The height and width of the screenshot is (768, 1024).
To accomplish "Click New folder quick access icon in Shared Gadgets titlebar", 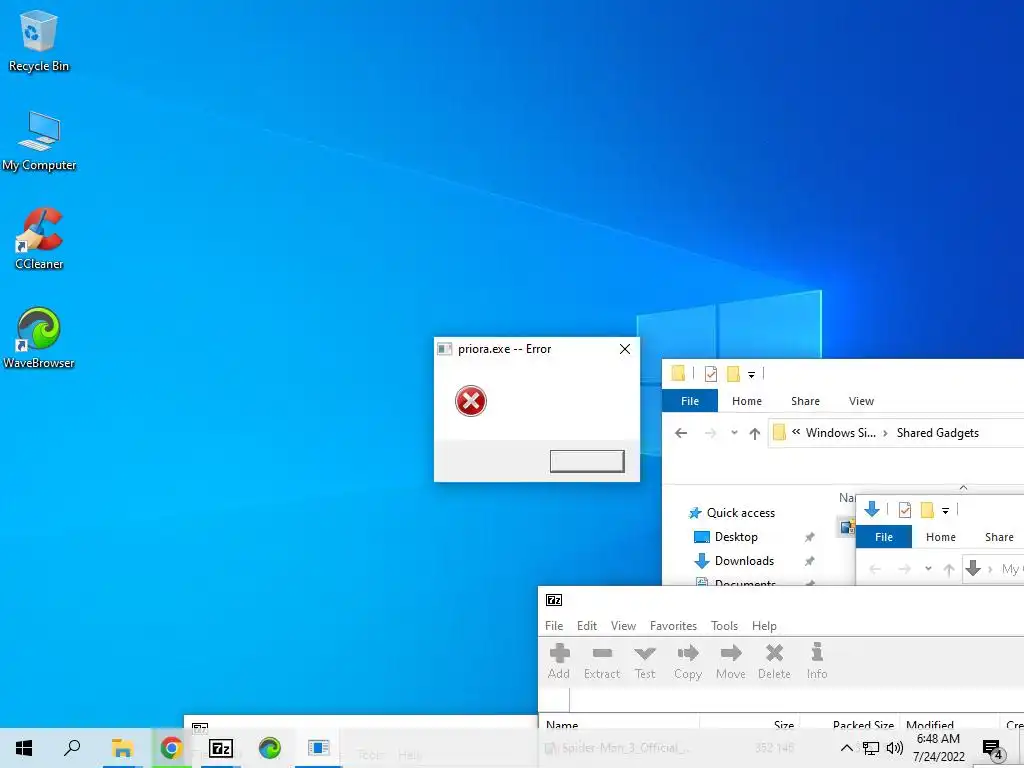I will [x=733, y=374].
